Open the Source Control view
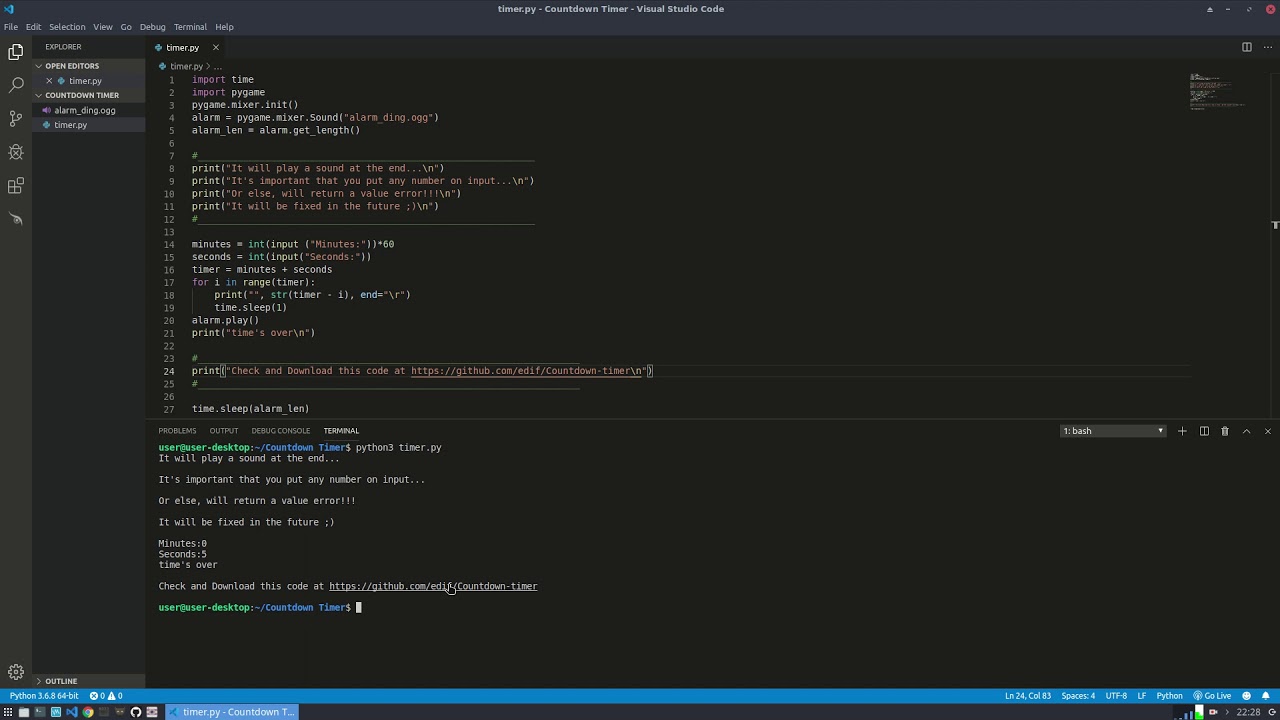1280x720 pixels. [16, 118]
